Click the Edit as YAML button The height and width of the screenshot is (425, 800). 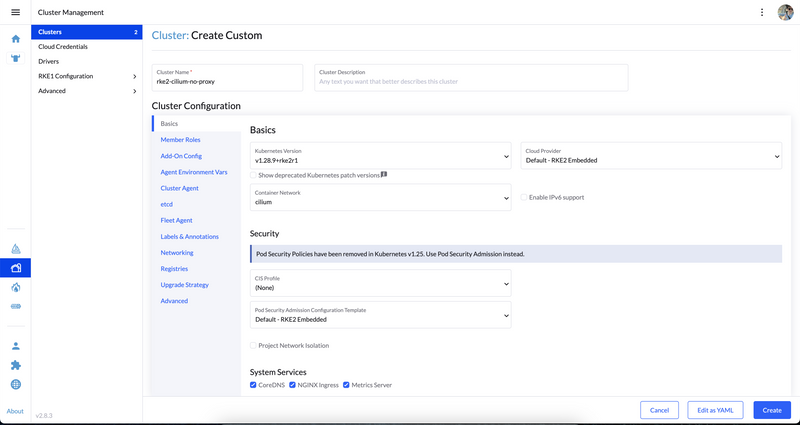715,410
